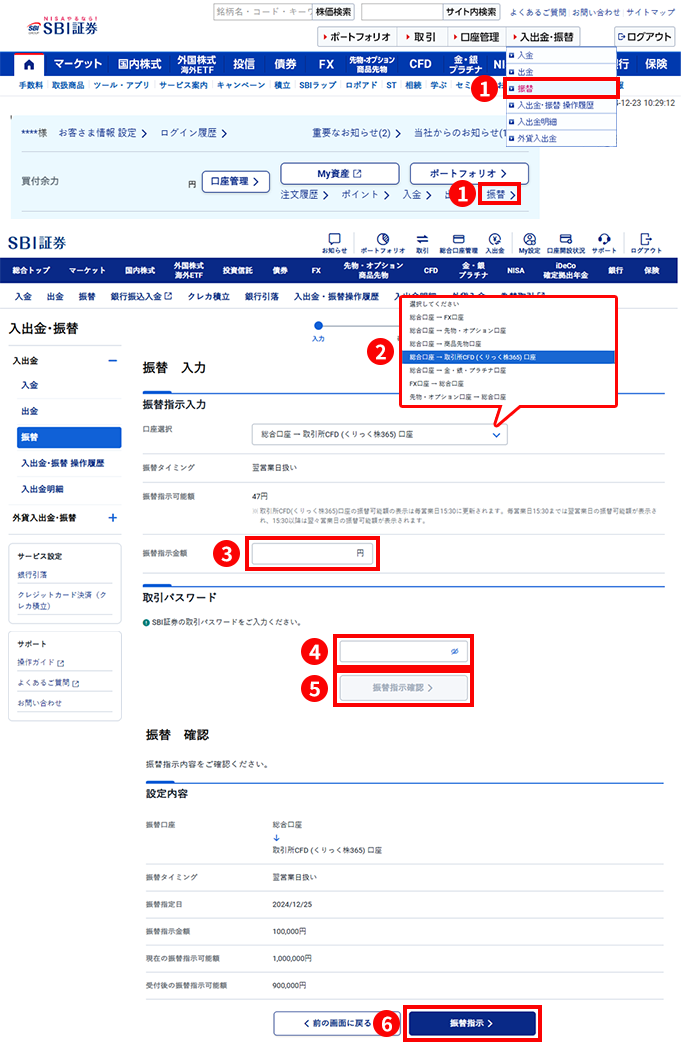Click クレカ積立 sub-nav link

[209, 296]
